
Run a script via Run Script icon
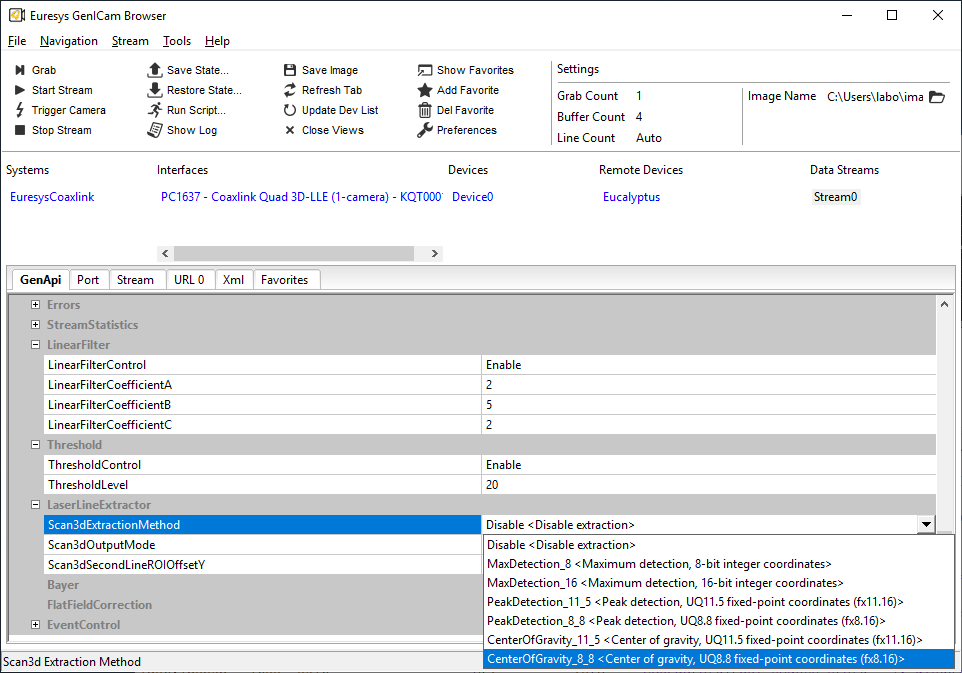tap(155, 110)
